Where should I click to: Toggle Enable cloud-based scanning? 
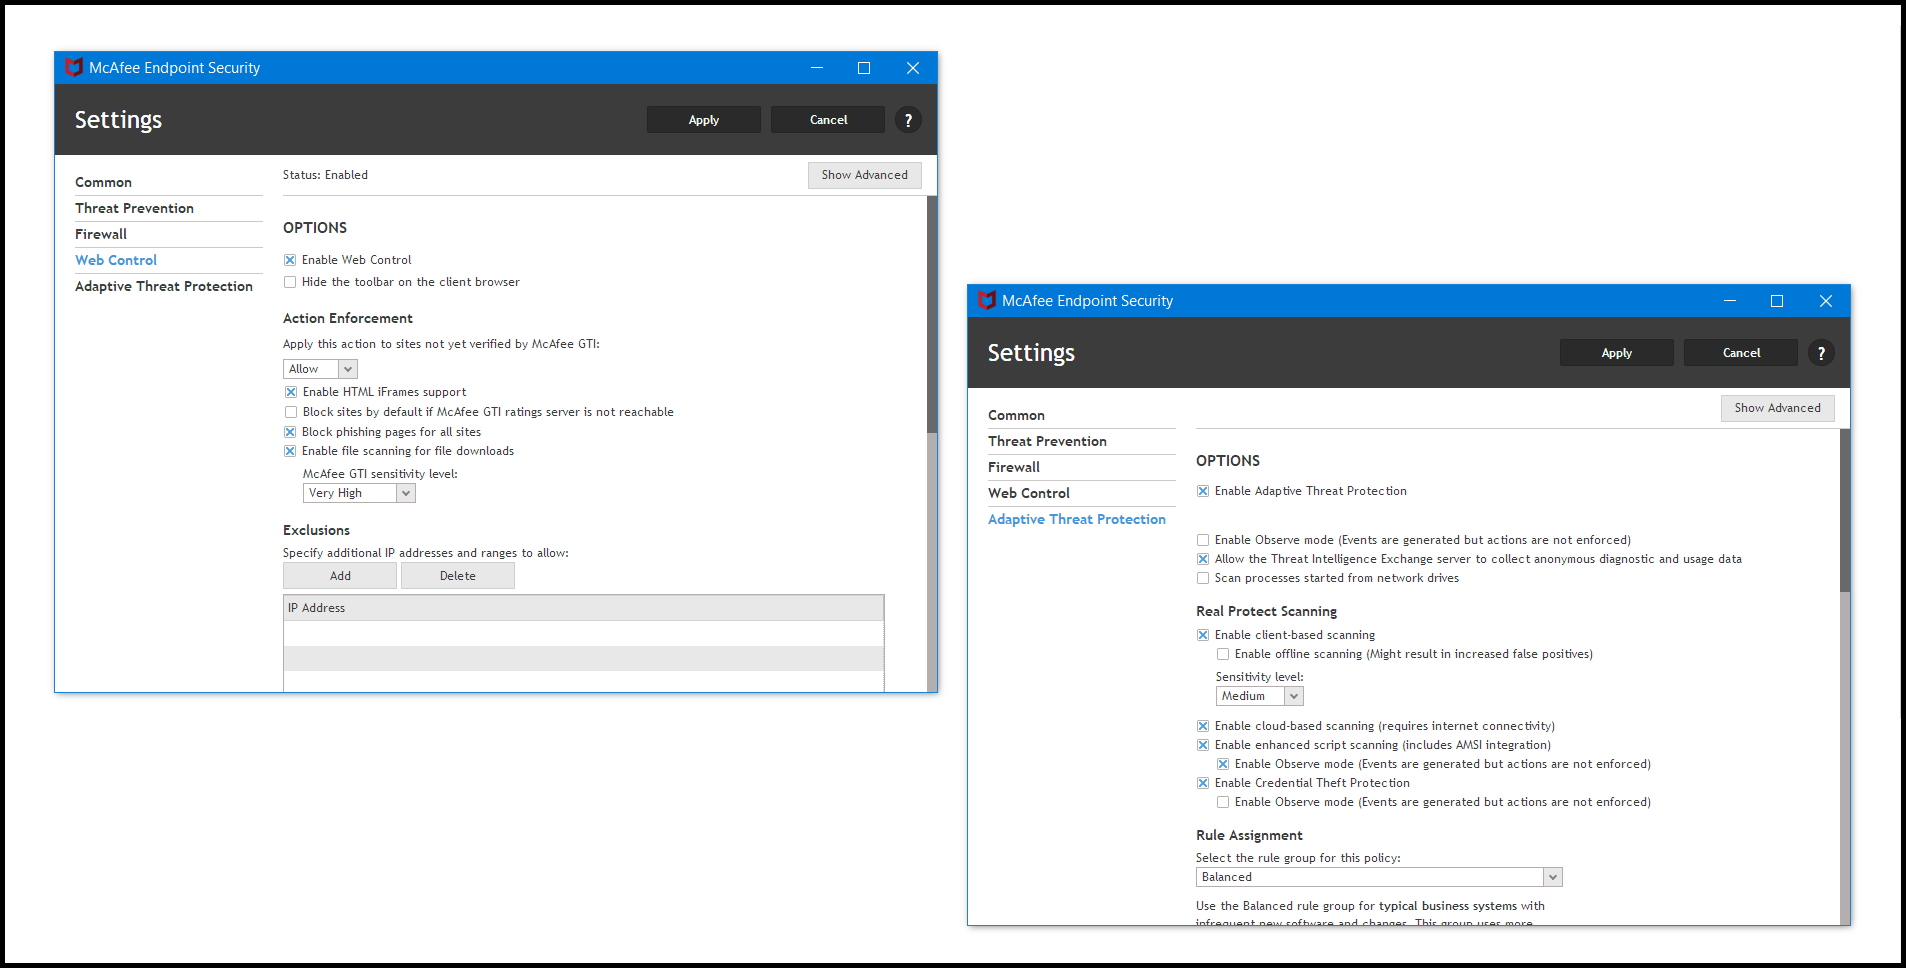coord(1203,726)
